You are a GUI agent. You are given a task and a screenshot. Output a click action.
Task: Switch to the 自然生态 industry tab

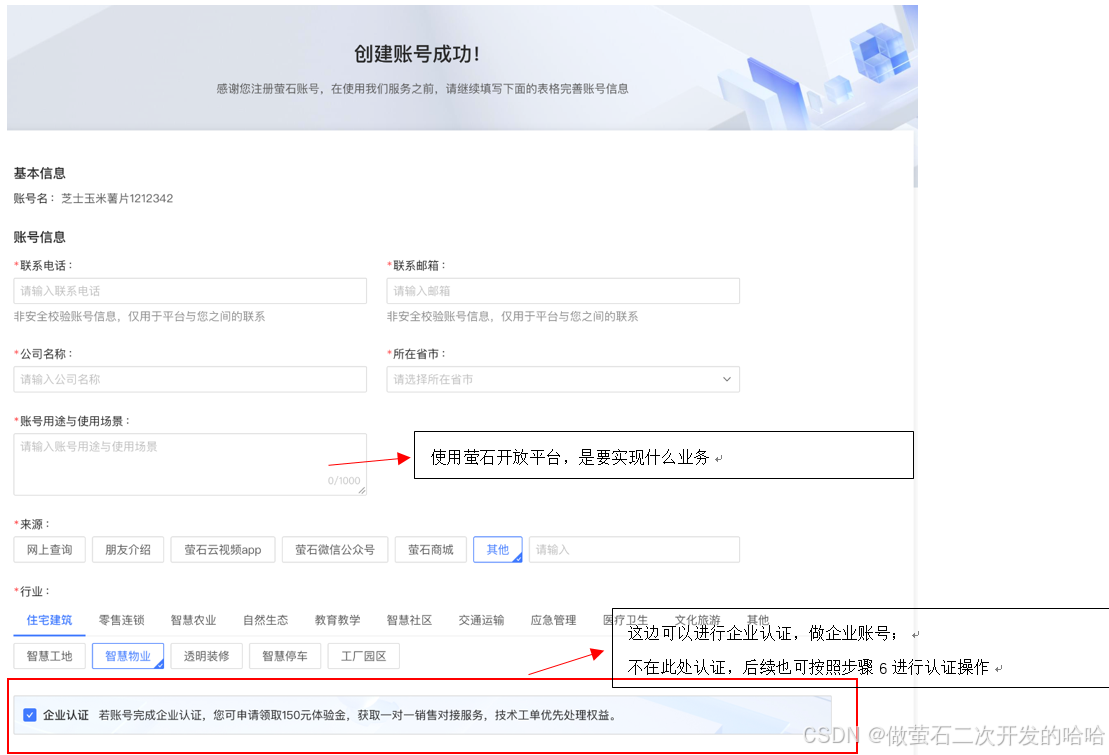coord(265,620)
